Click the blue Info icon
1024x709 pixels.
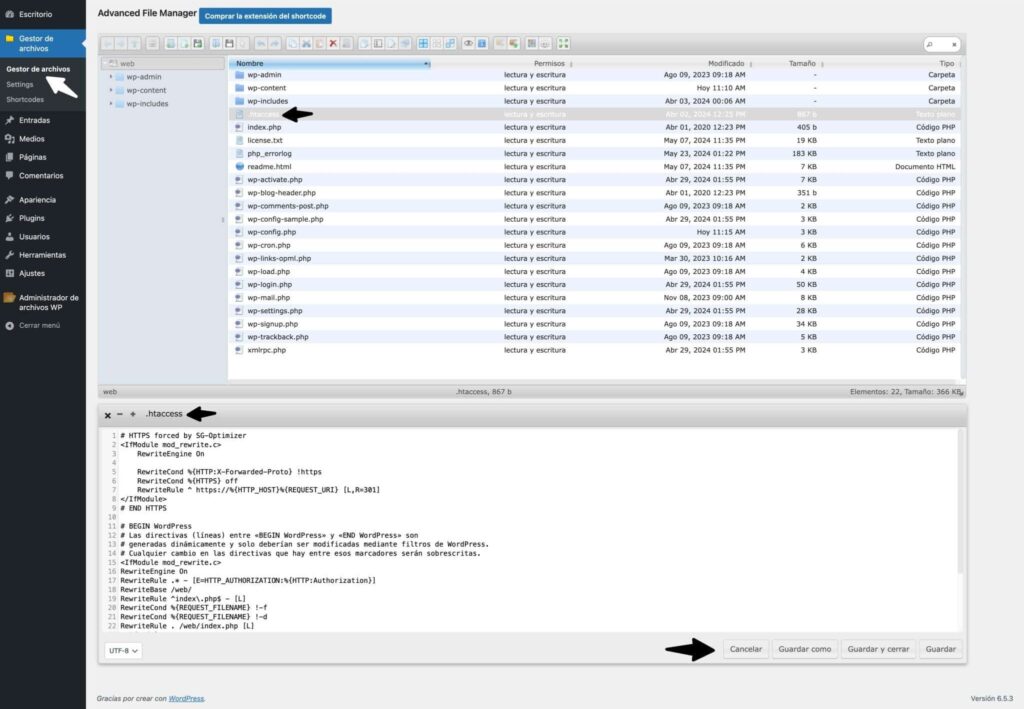tap(482, 44)
